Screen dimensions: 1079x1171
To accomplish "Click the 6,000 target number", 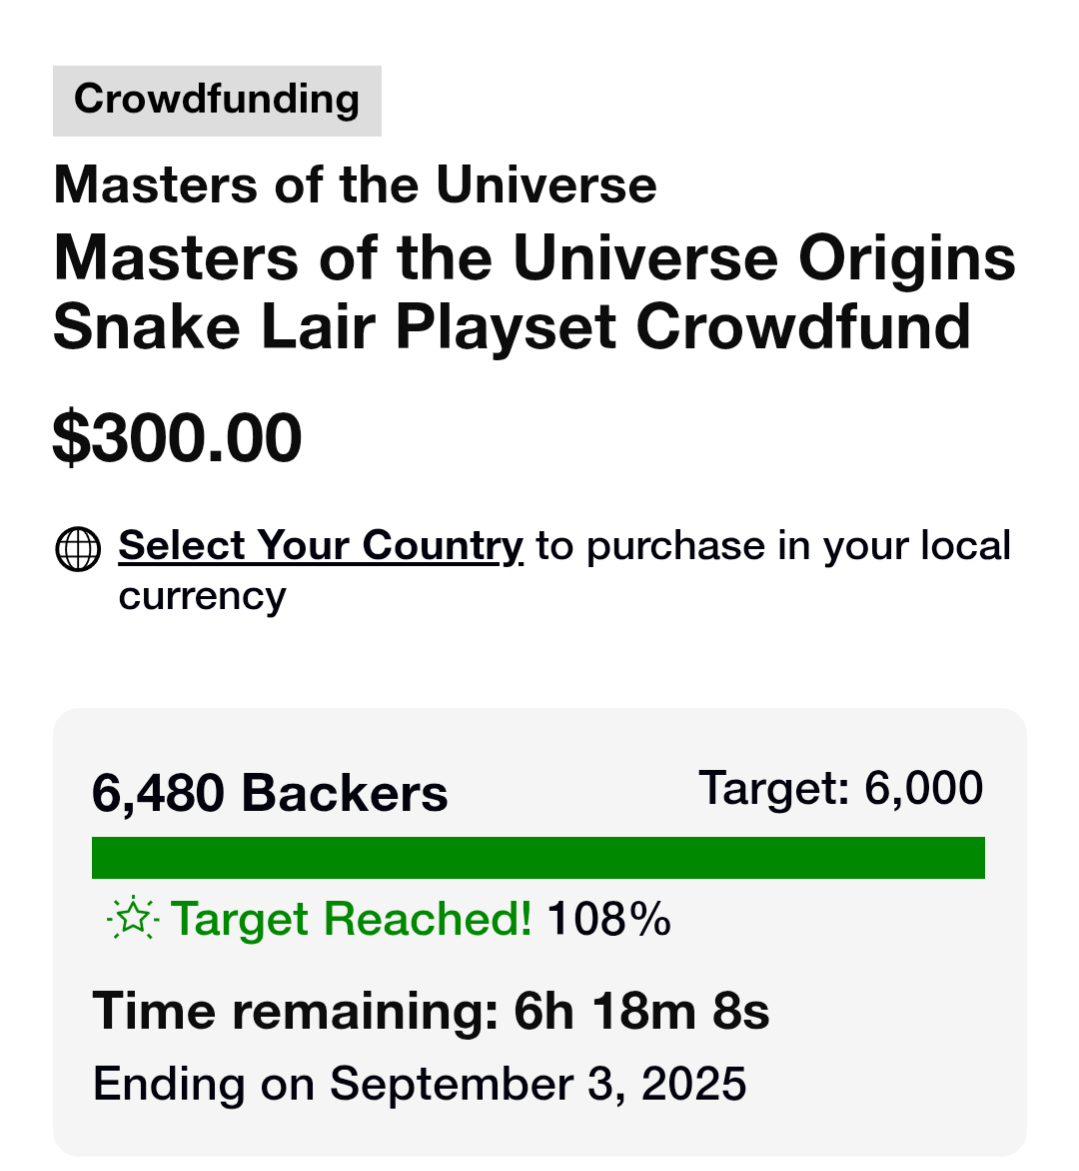I will click(x=924, y=788).
